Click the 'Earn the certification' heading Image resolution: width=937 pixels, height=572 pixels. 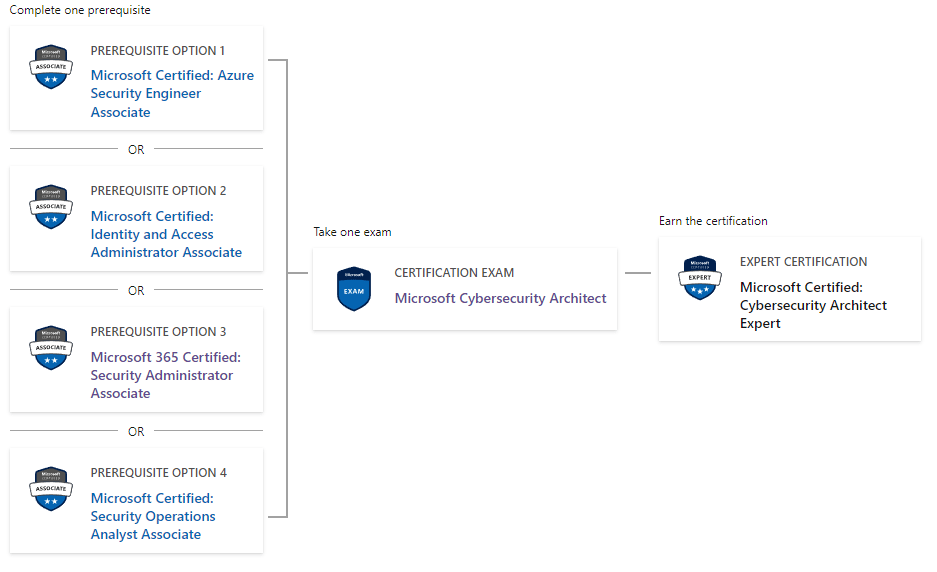click(x=713, y=220)
